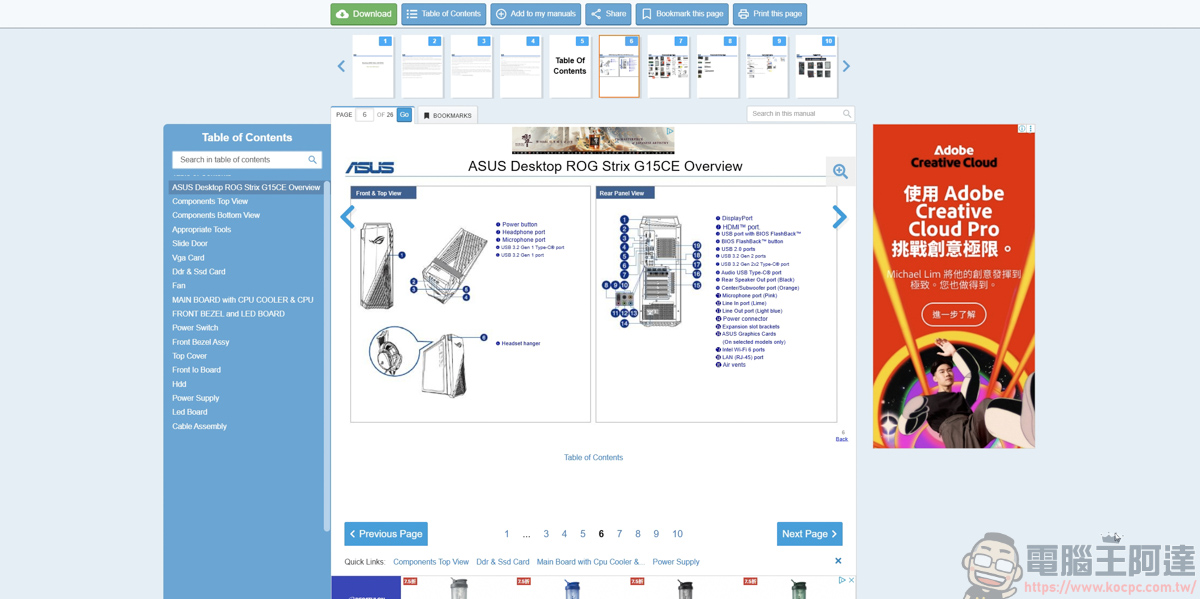This screenshot has height=599, width=1200.
Task: Print this page
Action: click(x=769, y=14)
